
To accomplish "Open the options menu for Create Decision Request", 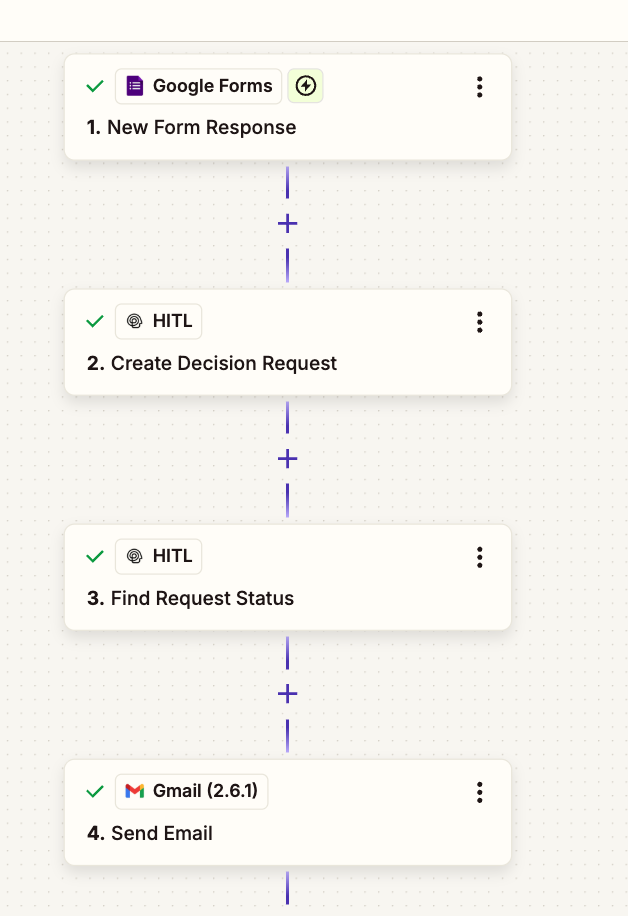I will (x=479, y=322).
